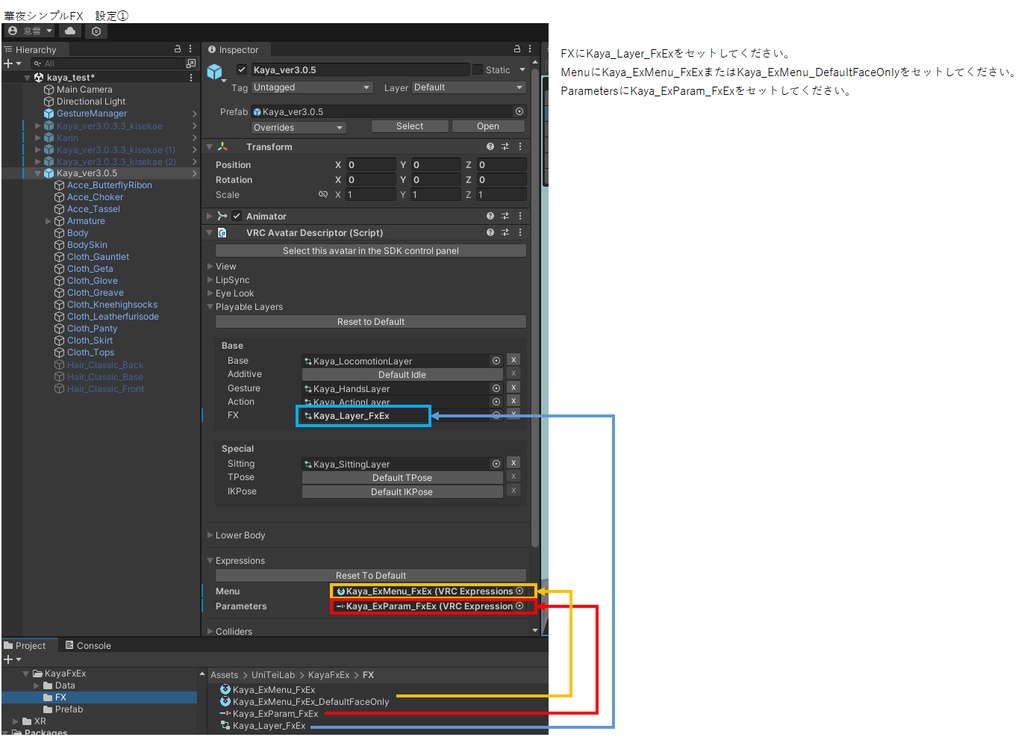Collapse the Transform component
Image resolution: width=1024 pixels, height=740 pixels.
[210, 147]
